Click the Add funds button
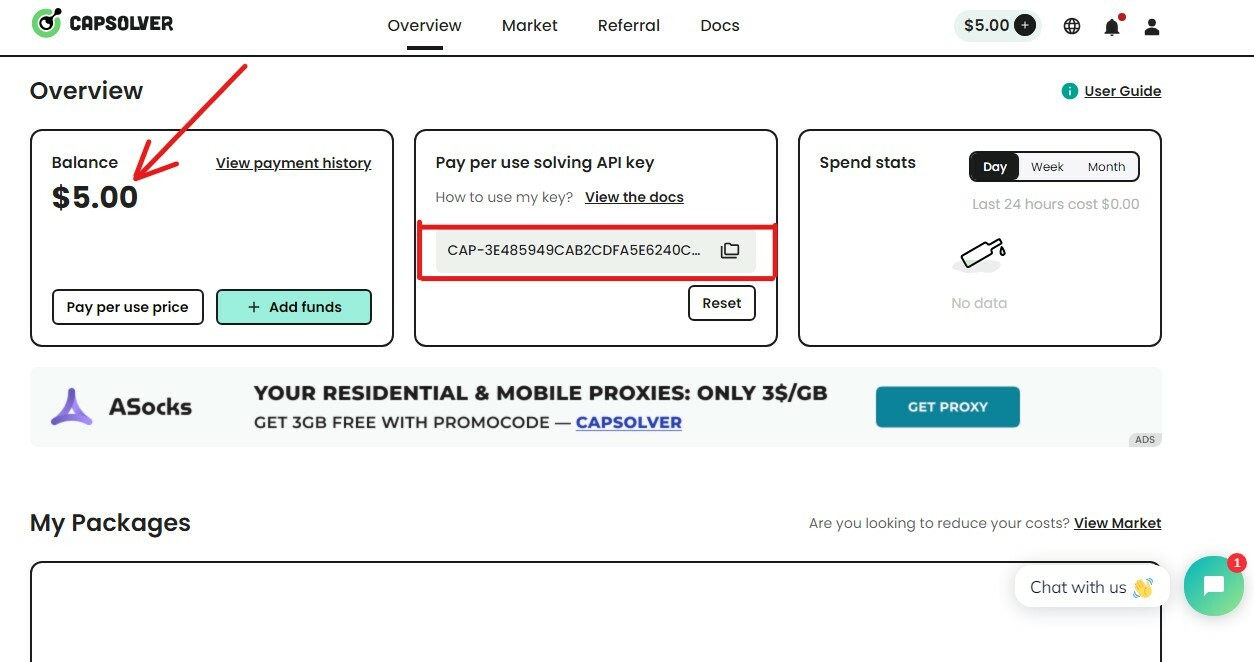Screen dimensions: 1254x662 [294, 307]
